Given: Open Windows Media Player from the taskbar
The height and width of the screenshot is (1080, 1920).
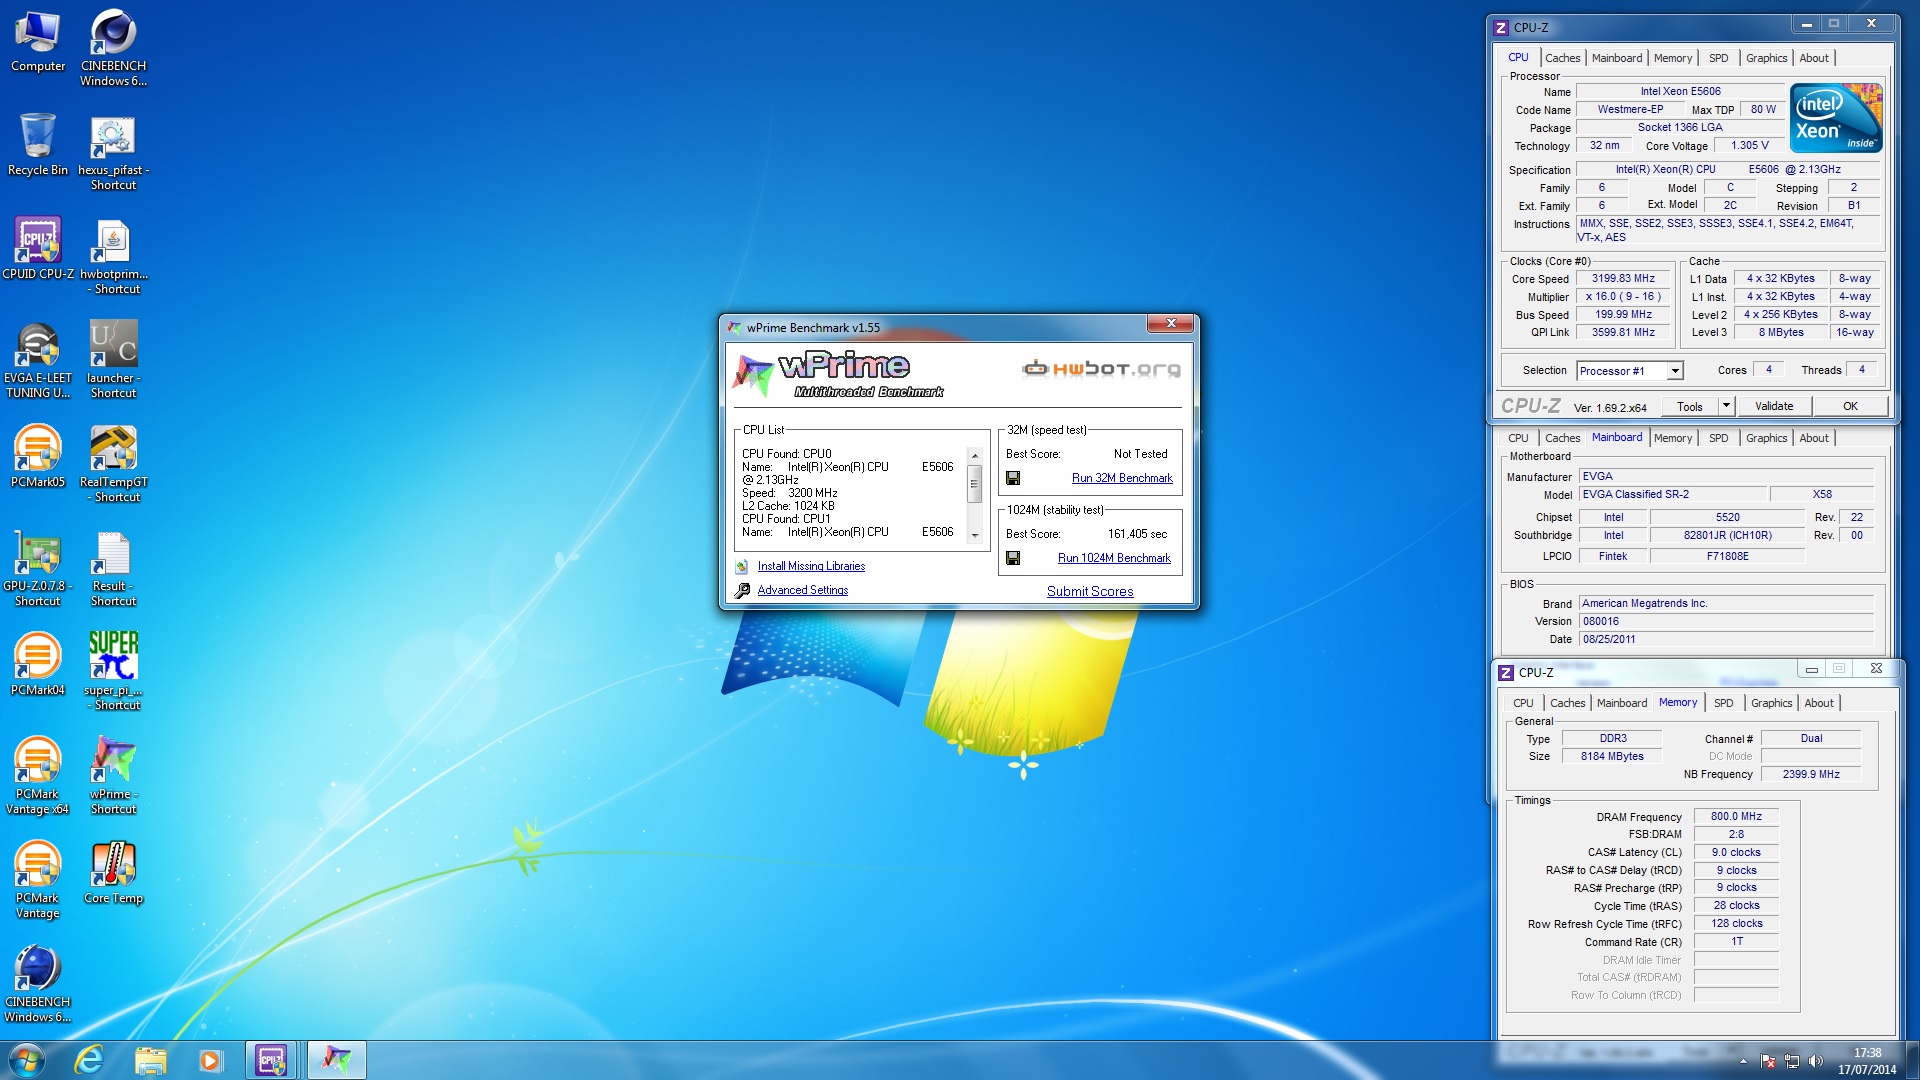Looking at the screenshot, I should click(210, 1060).
